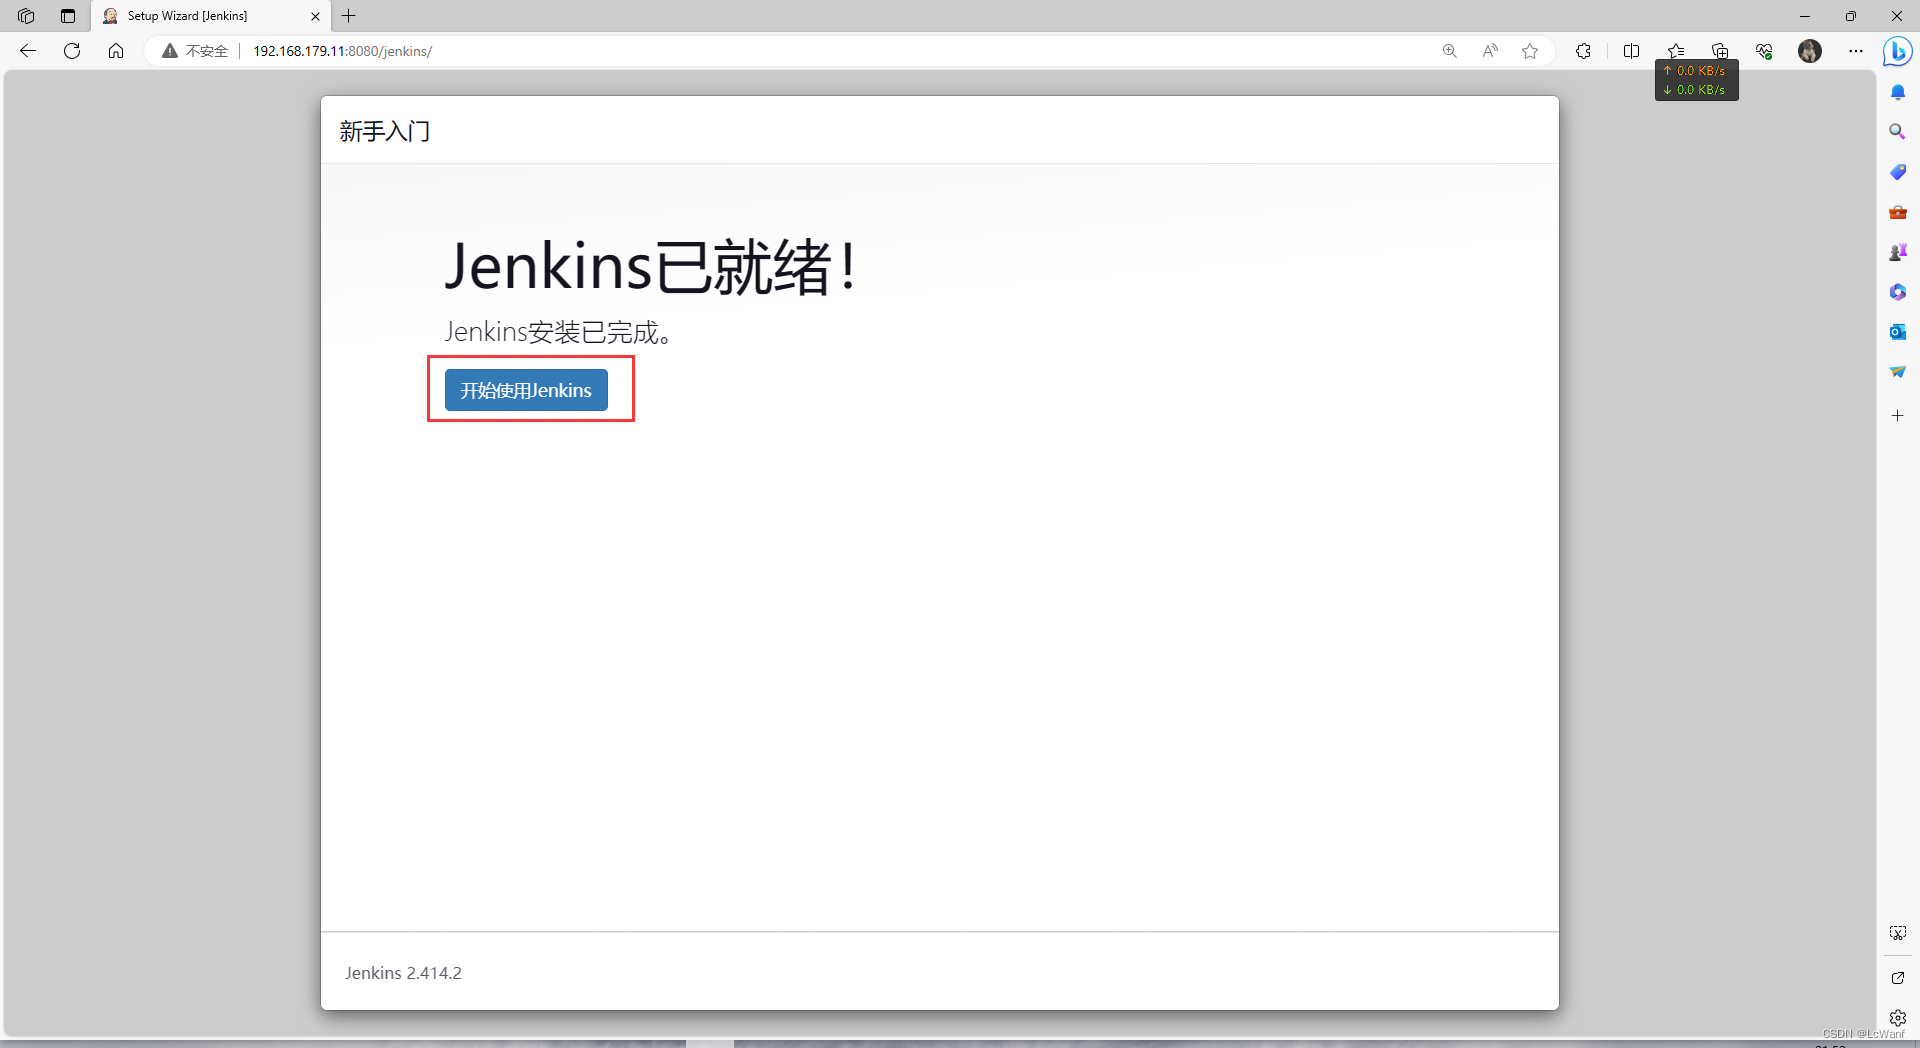Click the Jenkins 2.414.2 version text

click(x=404, y=973)
